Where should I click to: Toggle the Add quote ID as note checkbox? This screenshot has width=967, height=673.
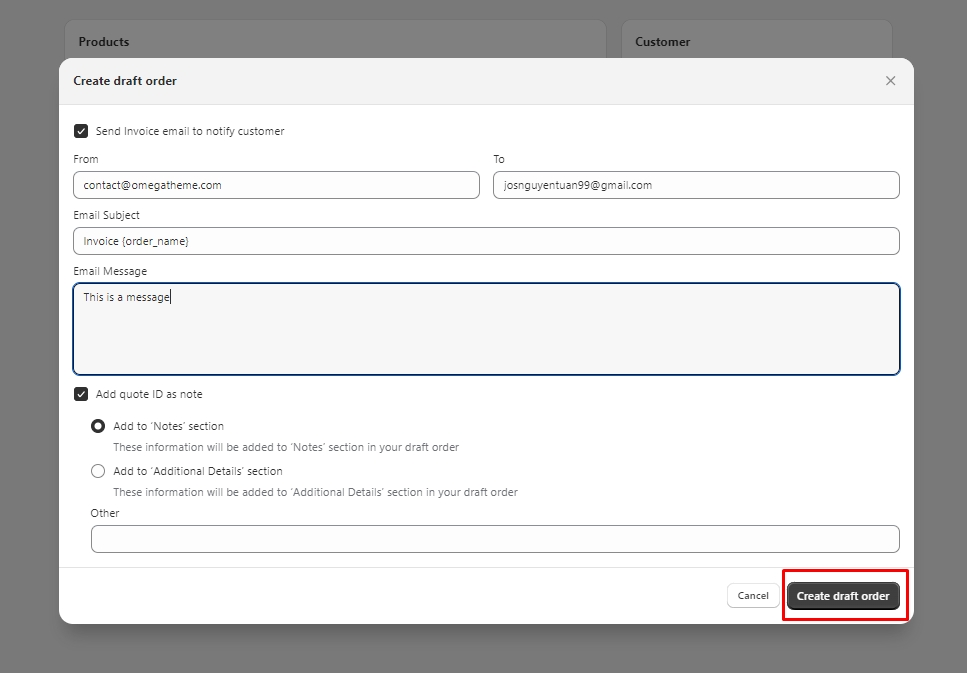81,394
